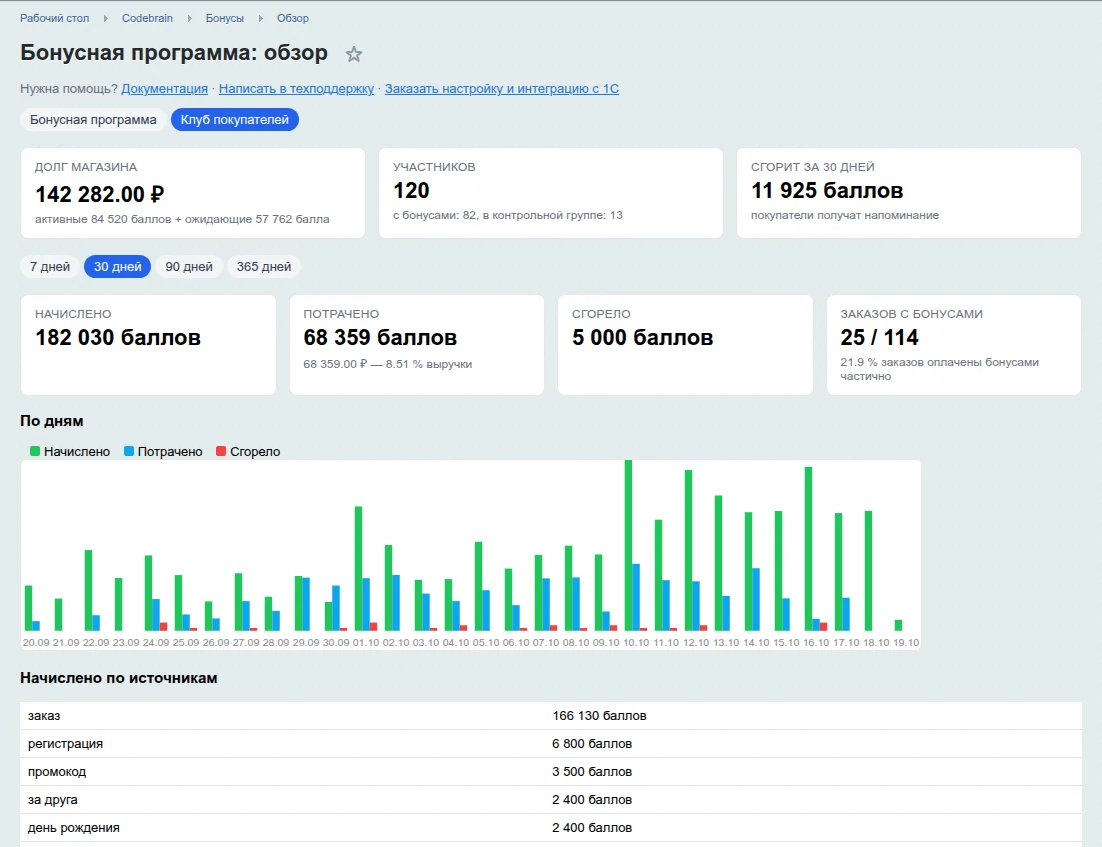Switch to Бонусная программа tab
1102x847 pixels.
click(x=93, y=119)
